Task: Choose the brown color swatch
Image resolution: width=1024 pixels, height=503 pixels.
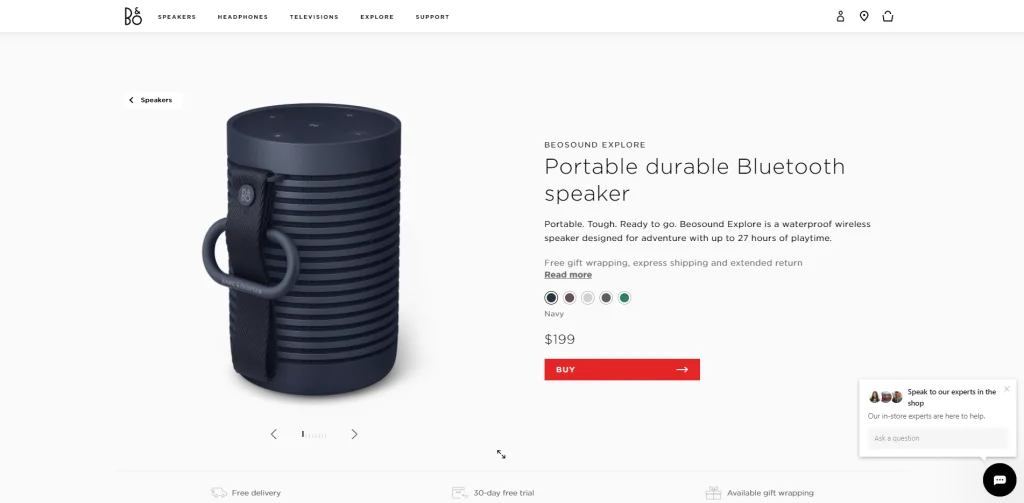Action: click(x=569, y=298)
